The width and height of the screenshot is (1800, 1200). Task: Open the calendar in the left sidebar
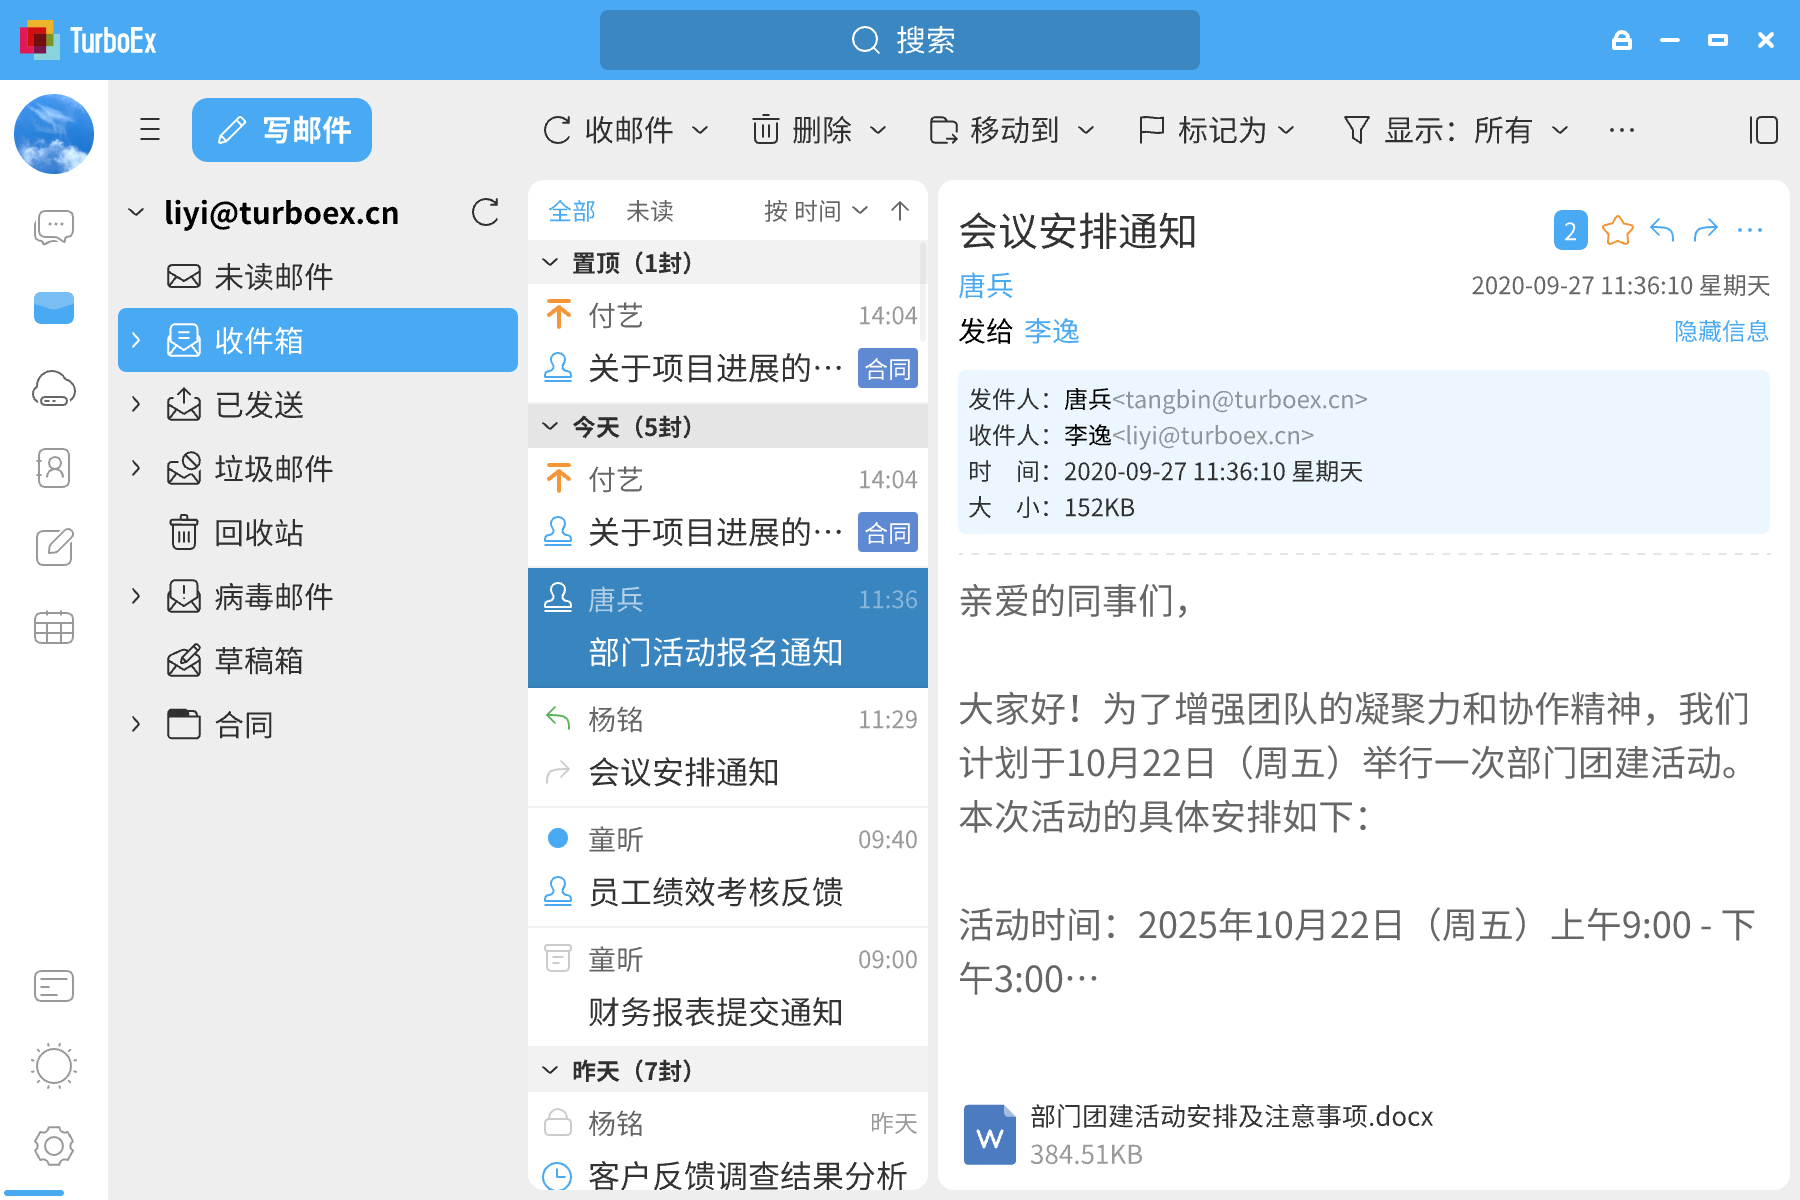[54, 628]
